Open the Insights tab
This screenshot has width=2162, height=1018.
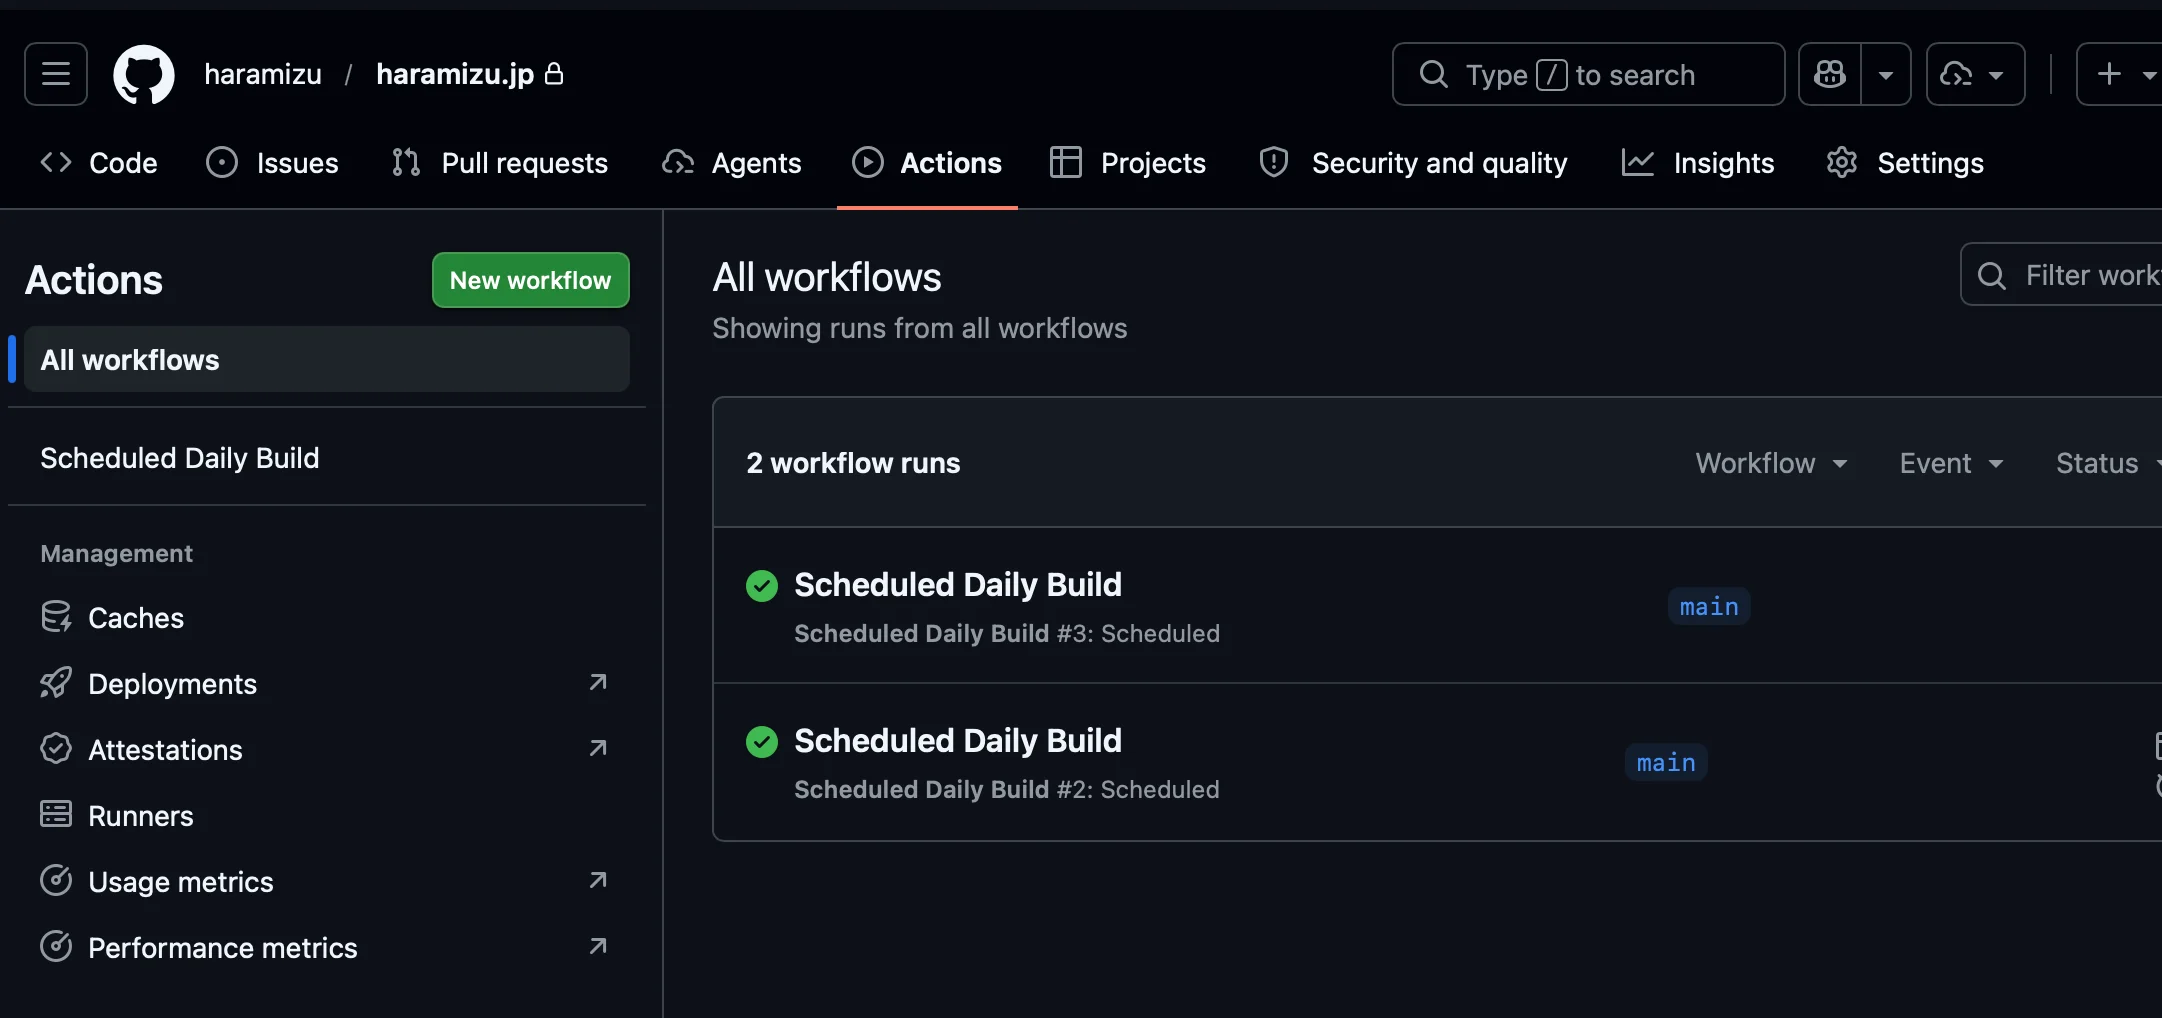[1698, 163]
